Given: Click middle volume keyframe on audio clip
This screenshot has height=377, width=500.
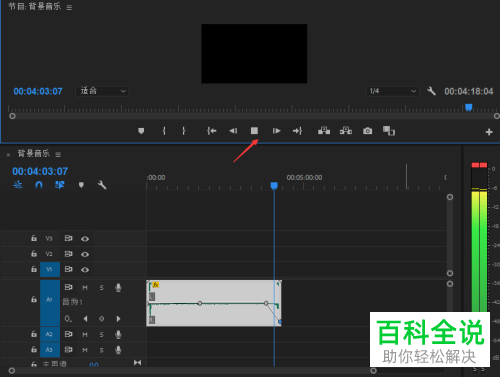Looking at the screenshot, I should tap(200, 303).
